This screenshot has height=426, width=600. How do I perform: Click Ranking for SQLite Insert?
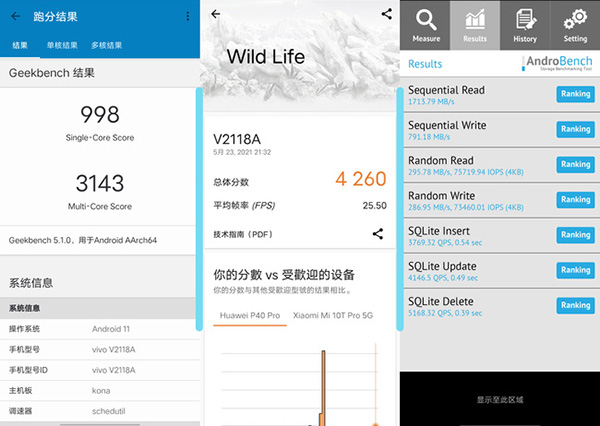(x=575, y=235)
